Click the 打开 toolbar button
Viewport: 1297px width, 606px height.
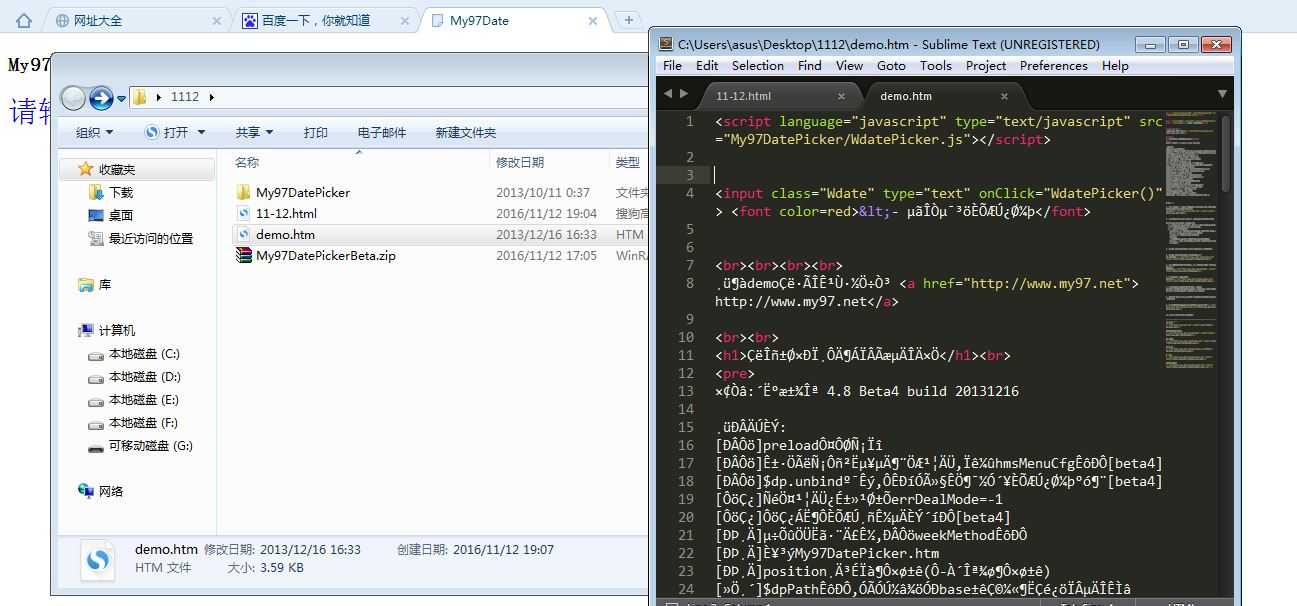(167, 132)
